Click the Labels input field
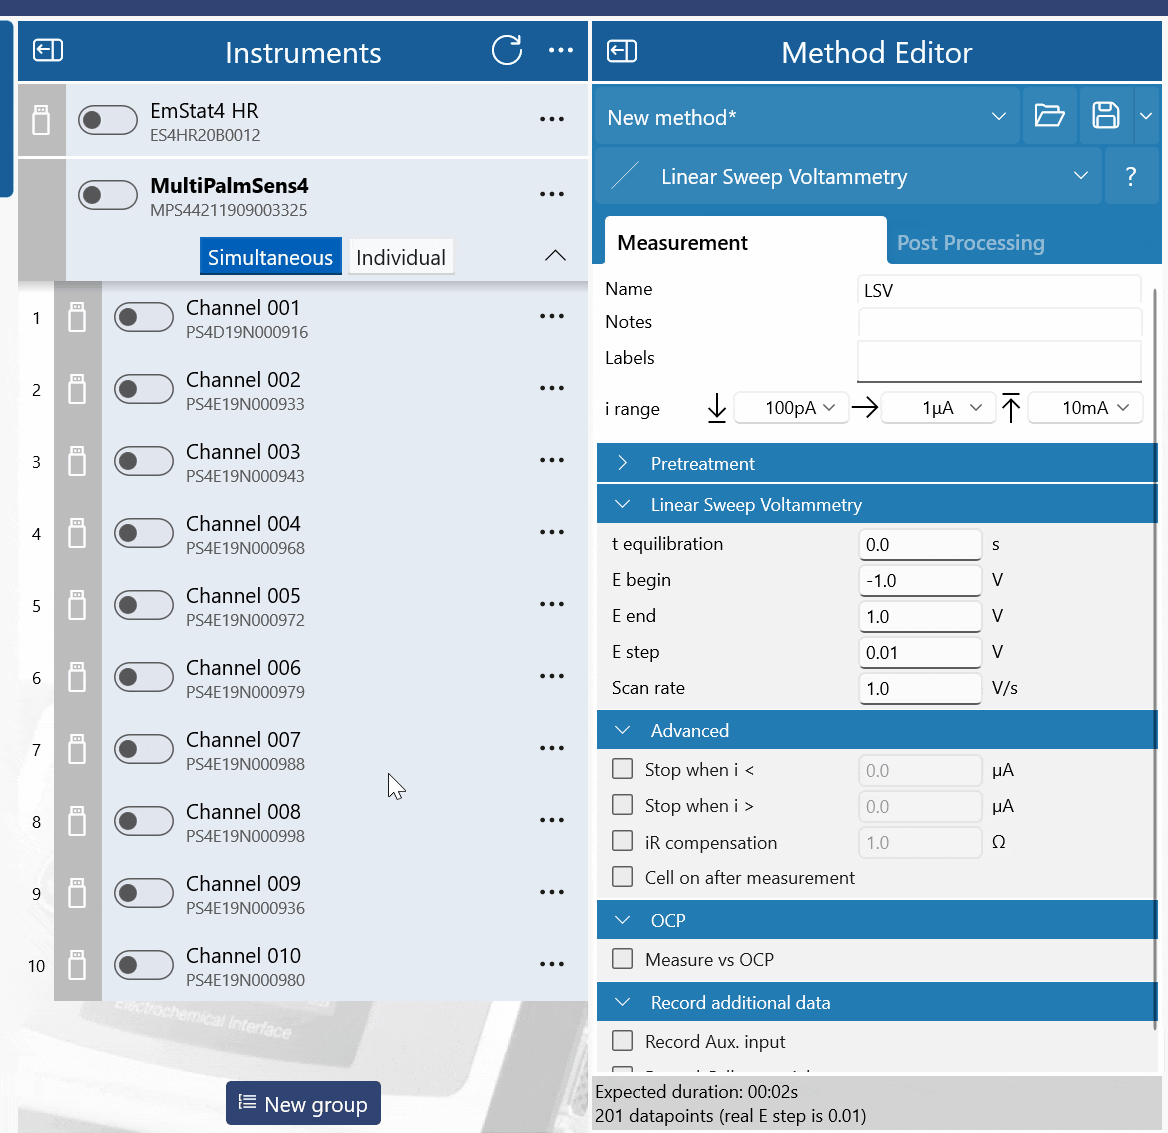1168x1133 pixels. [x=1000, y=361]
